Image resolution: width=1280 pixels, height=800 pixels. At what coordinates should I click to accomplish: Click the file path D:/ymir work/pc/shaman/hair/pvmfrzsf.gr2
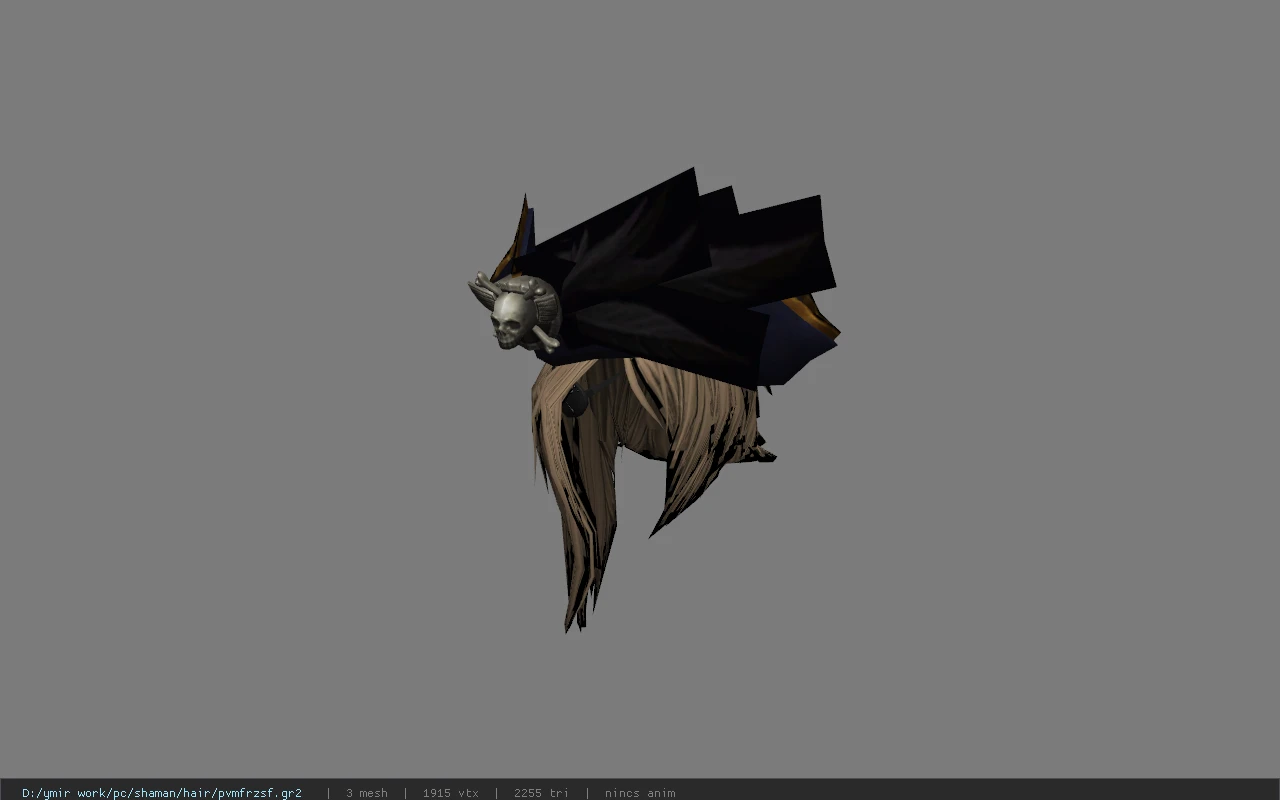tap(162, 793)
